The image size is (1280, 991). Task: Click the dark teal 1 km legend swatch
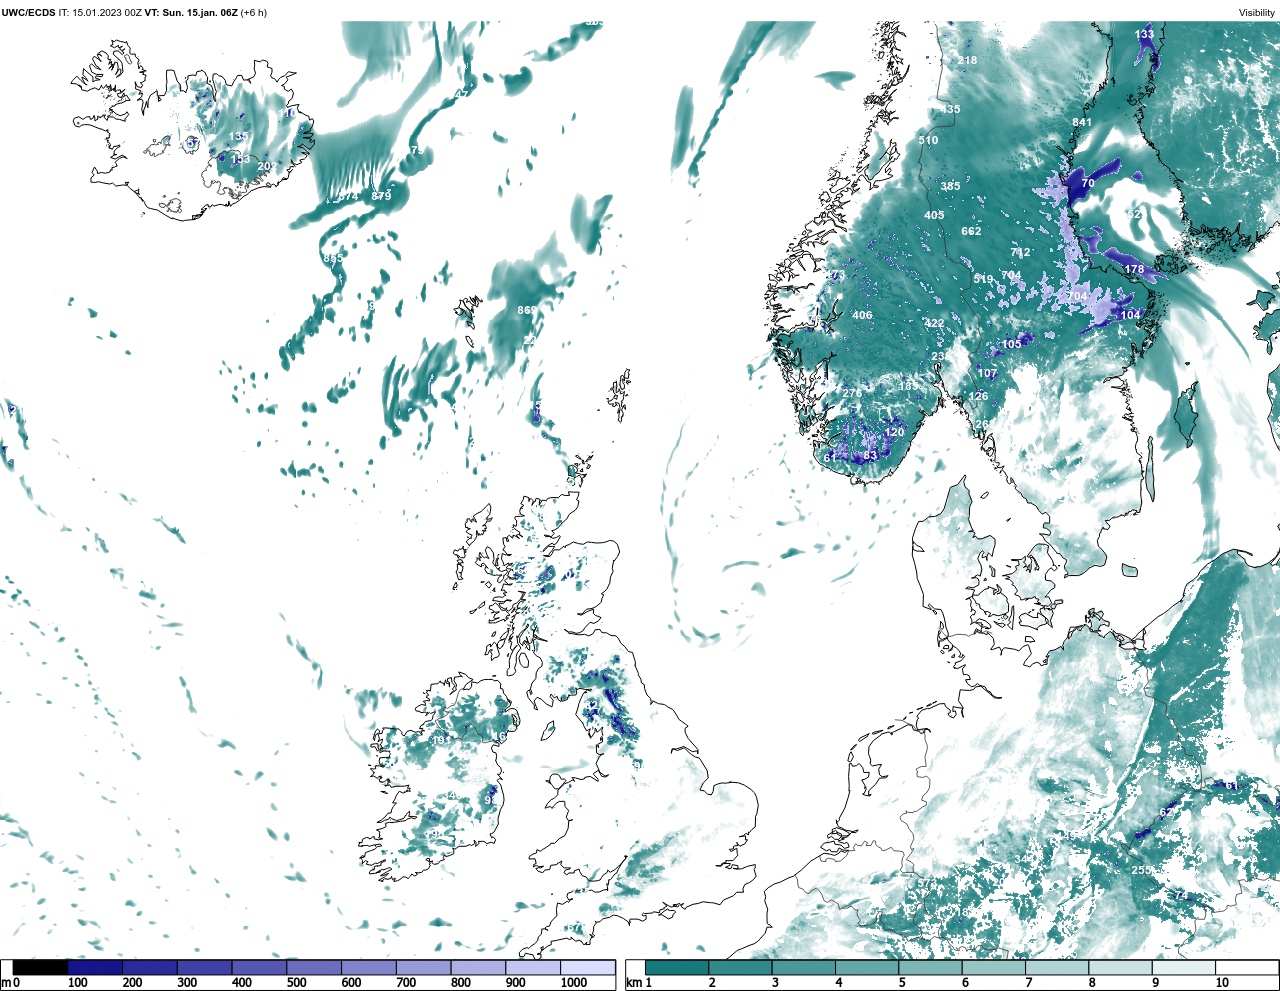pos(677,967)
